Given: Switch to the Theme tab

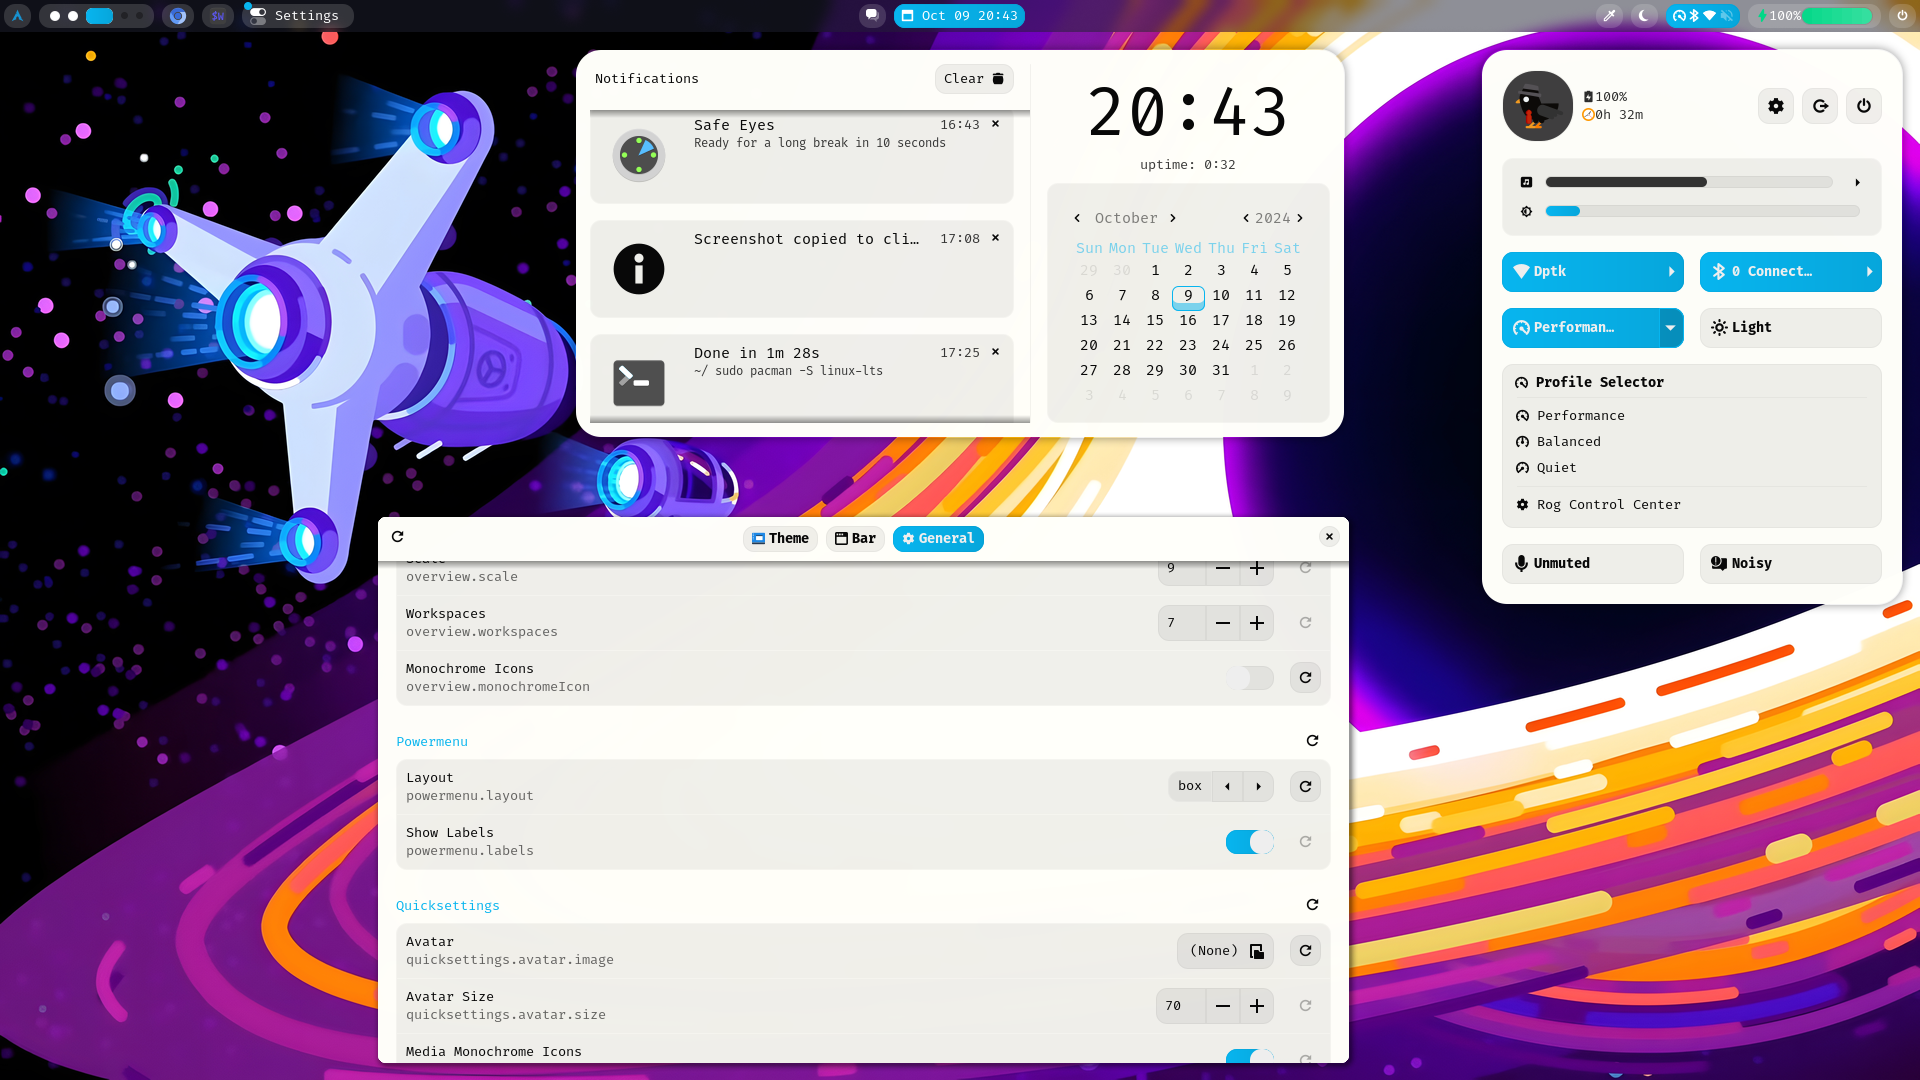Looking at the screenshot, I should point(780,539).
